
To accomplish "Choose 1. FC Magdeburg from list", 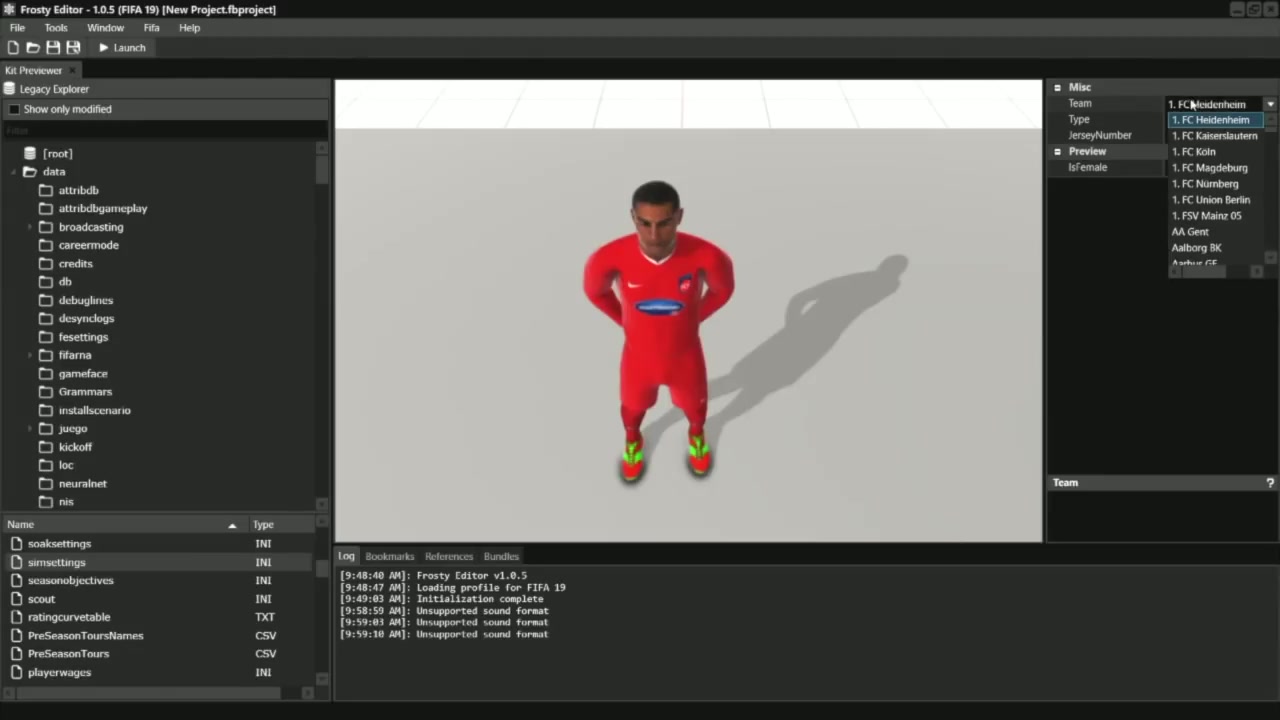I will 1209,168.
